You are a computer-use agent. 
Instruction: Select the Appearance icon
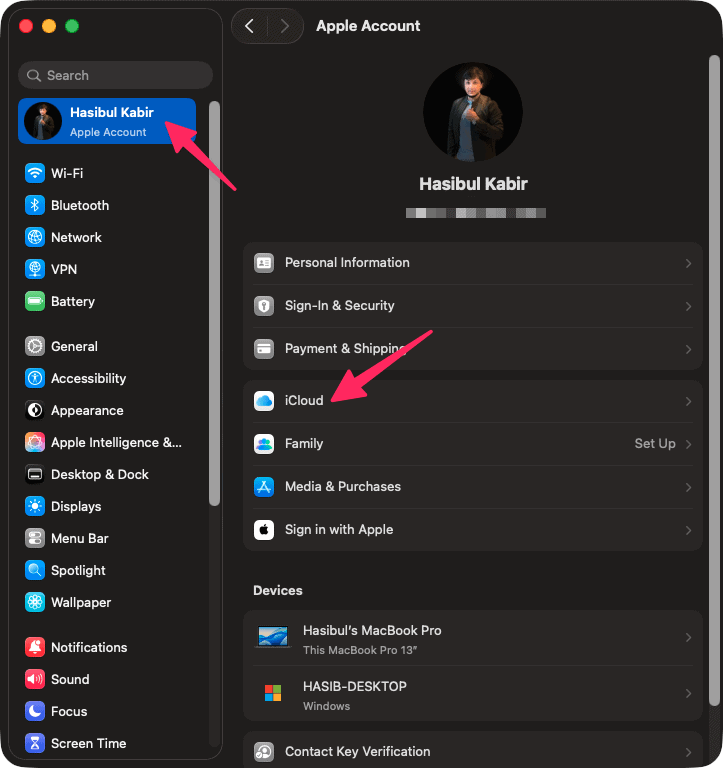35,410
